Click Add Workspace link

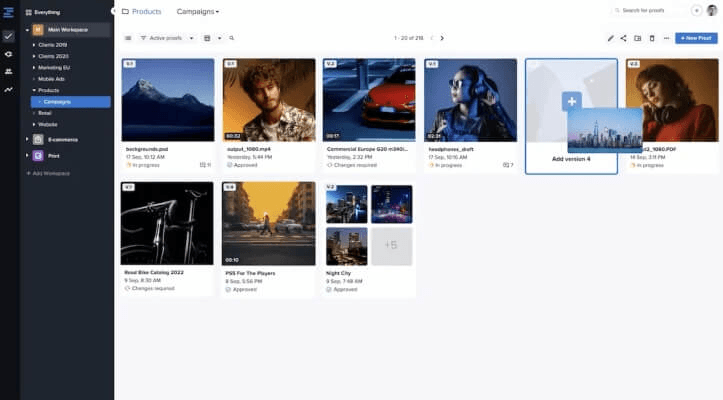[48, 173]
